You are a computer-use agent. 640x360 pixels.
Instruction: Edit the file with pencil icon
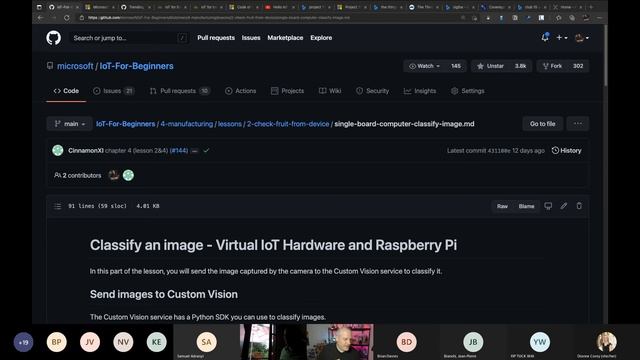(564, 206)
